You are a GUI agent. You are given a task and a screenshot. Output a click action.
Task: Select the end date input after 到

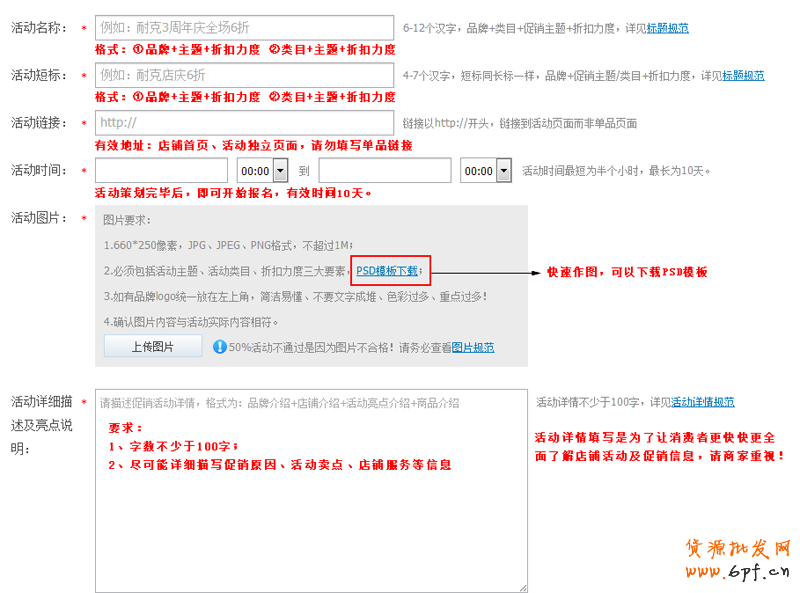385,171
